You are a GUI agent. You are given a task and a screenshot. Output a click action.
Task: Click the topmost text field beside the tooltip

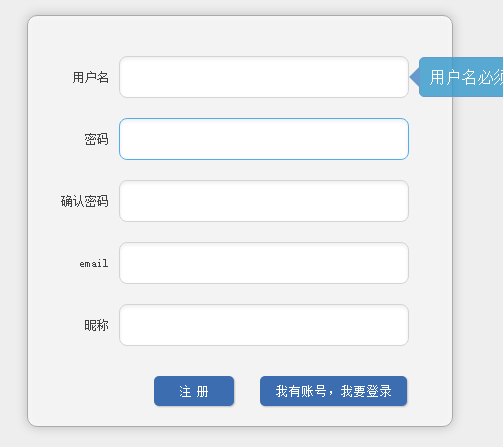(264, 77)
